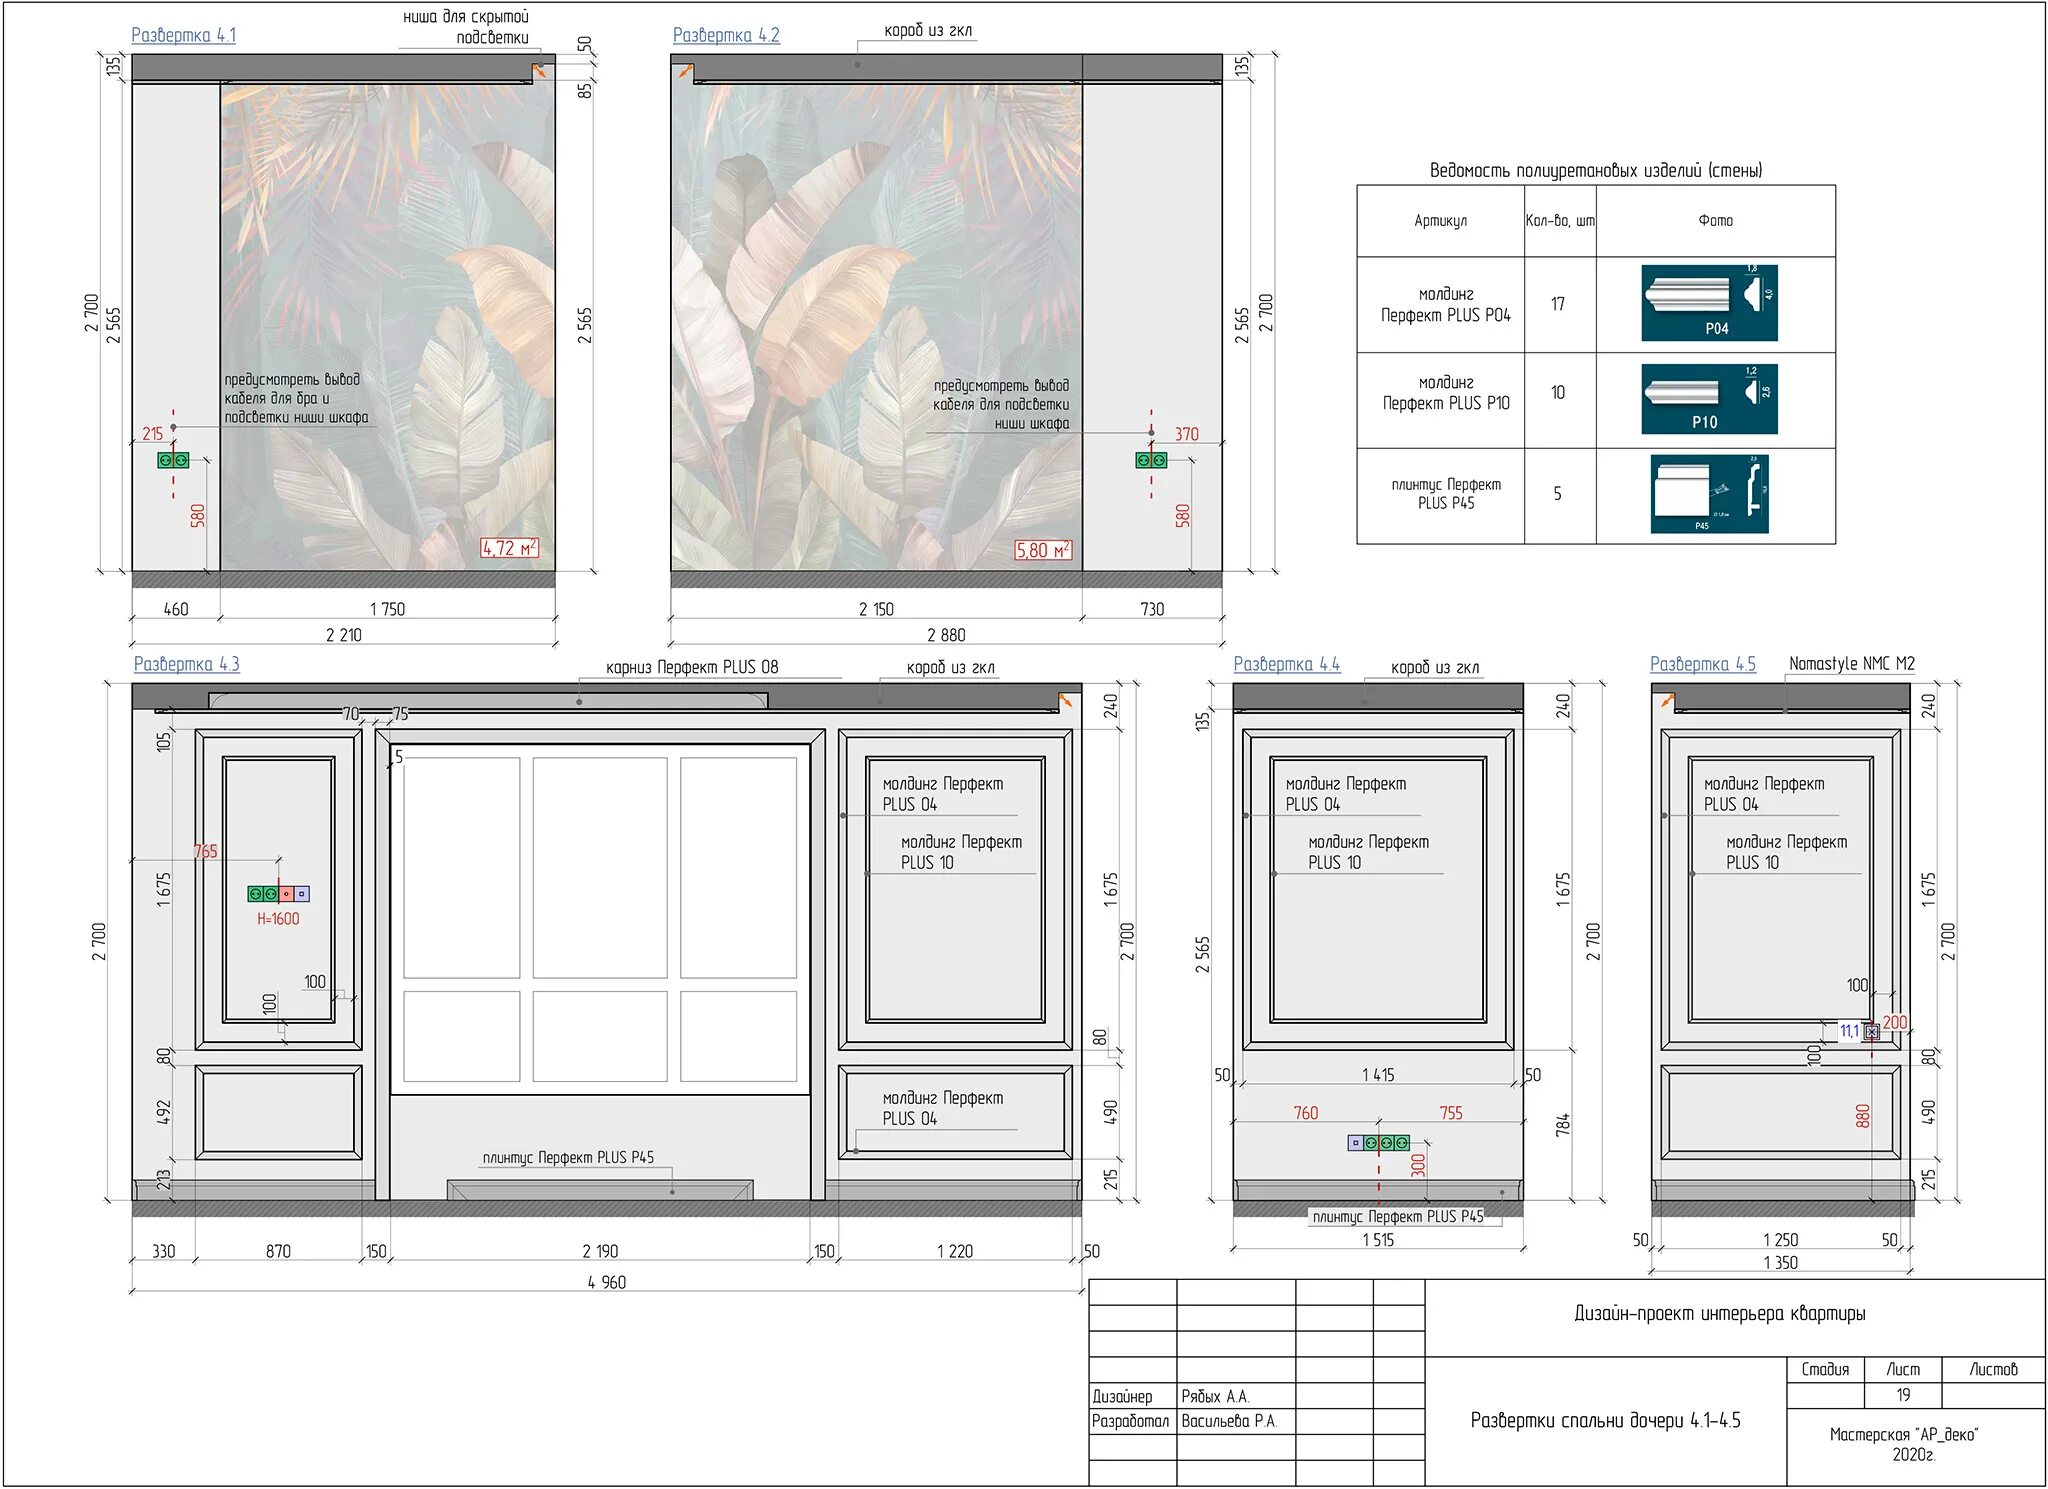
Task: Open the Развертка 4.1 title link
Action: point(183,35)
